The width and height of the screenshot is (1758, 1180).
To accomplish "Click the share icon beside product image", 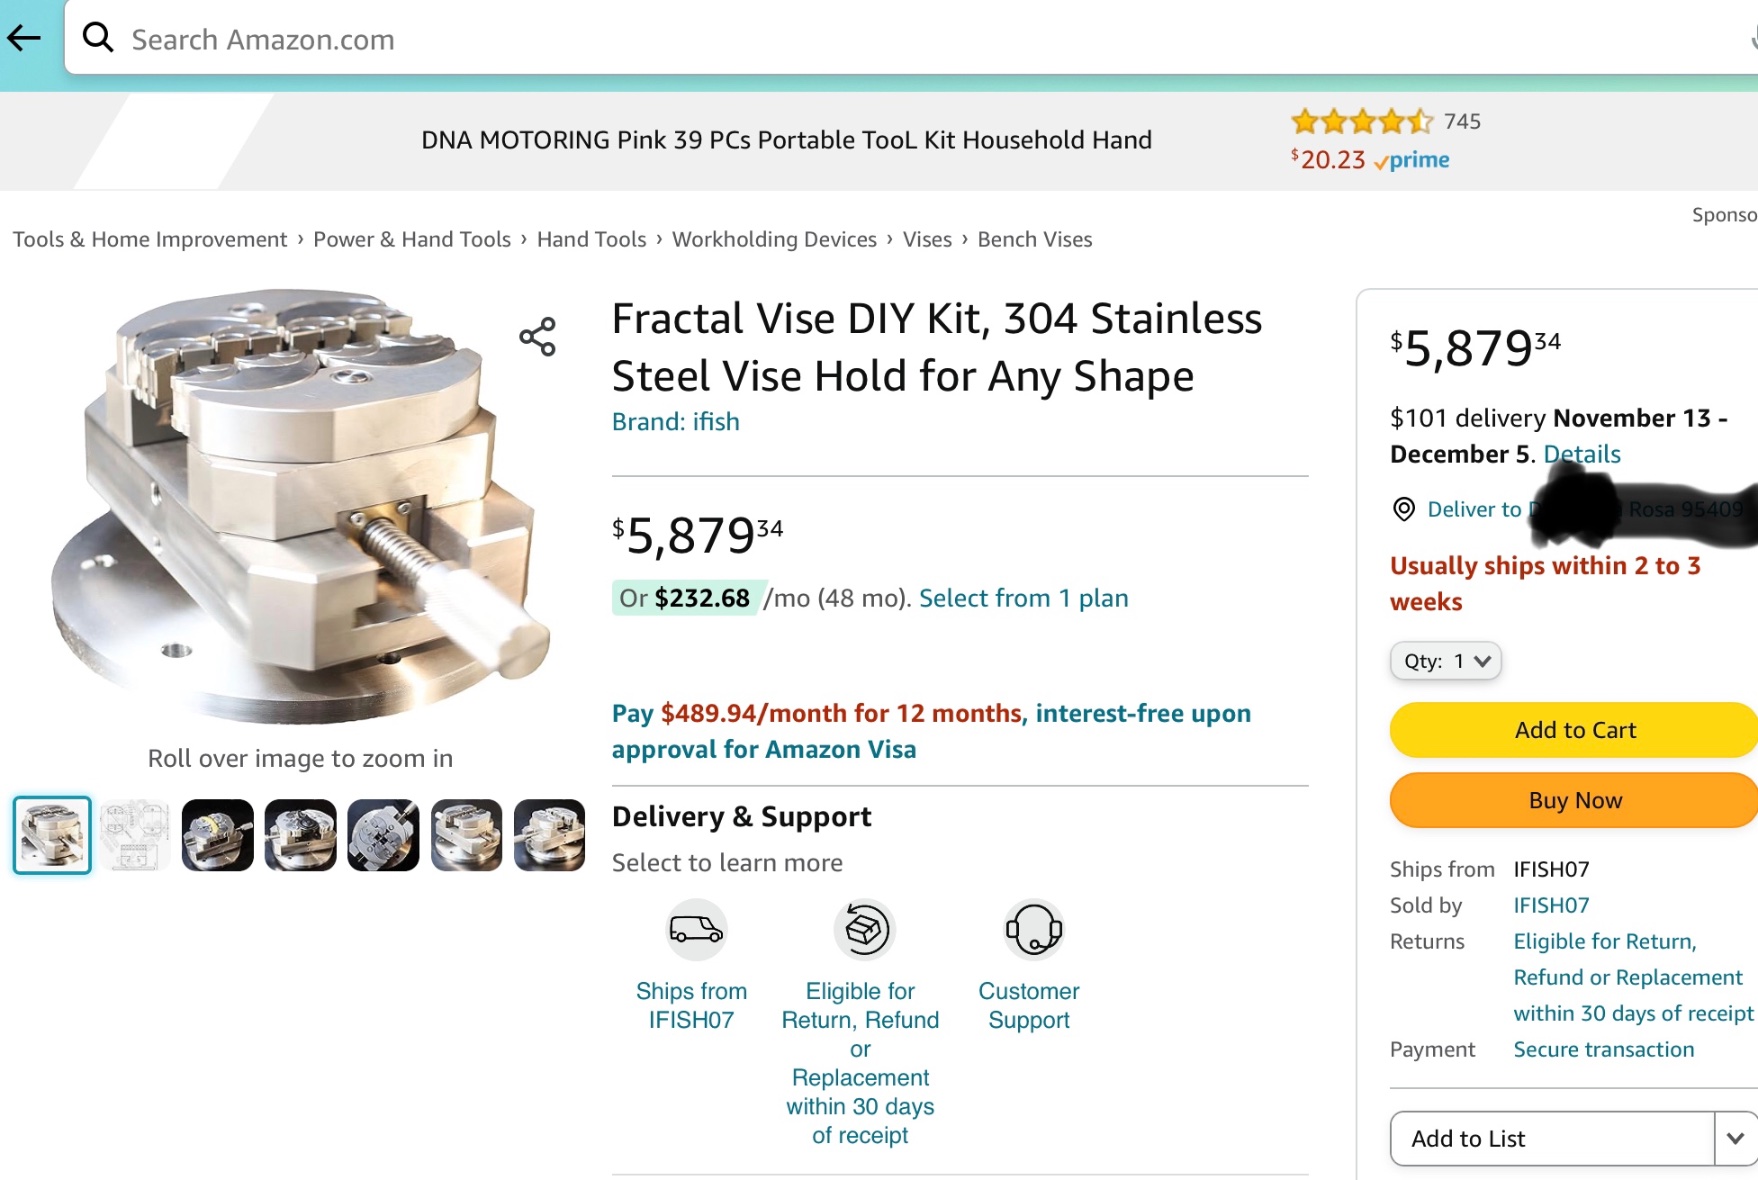I will pos(537,337).
